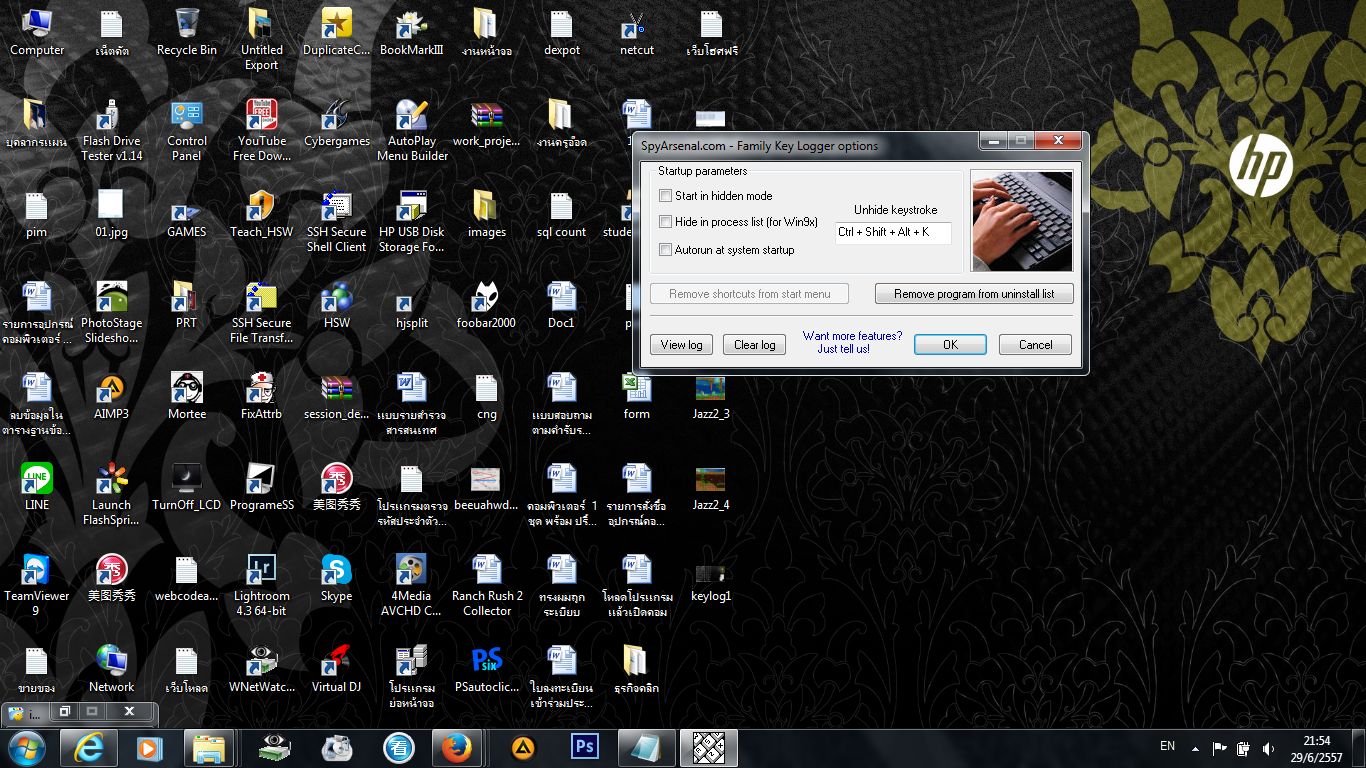Screen dimensions: 1366x768
Task: Select the Mortee desktop icon
Action: tap(187, 397)
